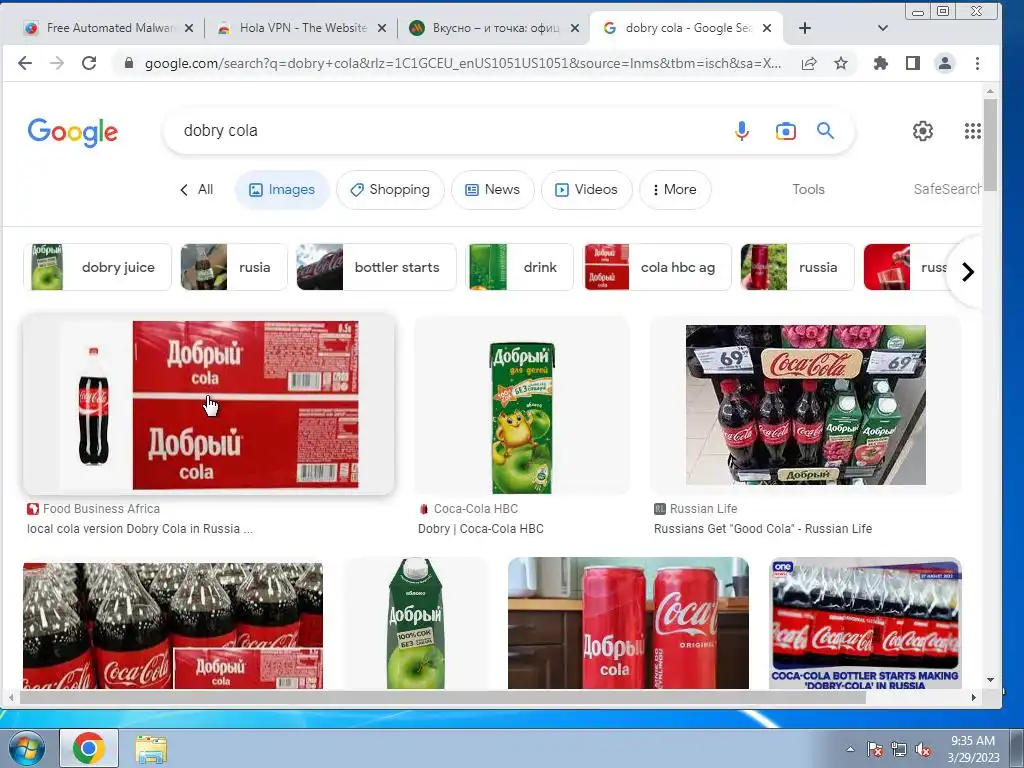The width and height of the screenshot is (1024, 768).
Task: Select the Images filter
Action: (x=282, y=189)
